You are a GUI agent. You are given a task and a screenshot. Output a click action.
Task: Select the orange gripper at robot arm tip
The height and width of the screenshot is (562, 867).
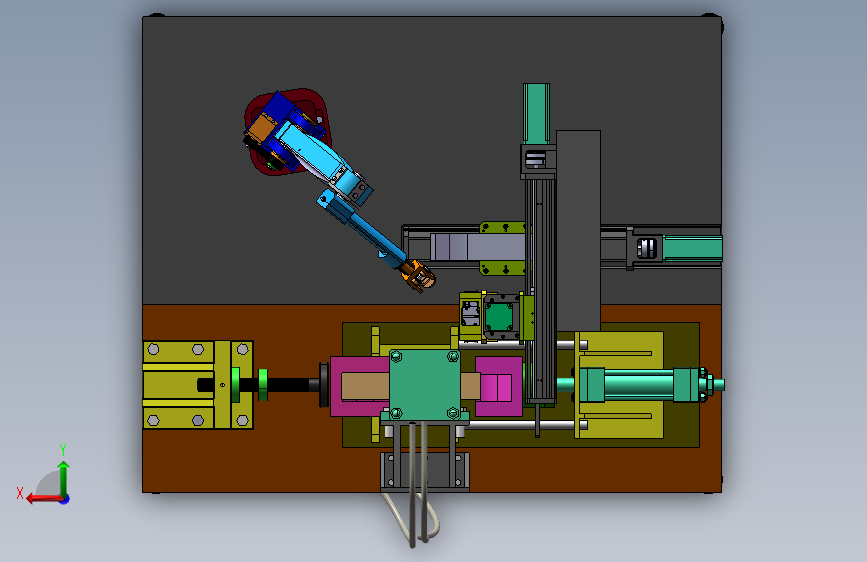click(418, 275)
